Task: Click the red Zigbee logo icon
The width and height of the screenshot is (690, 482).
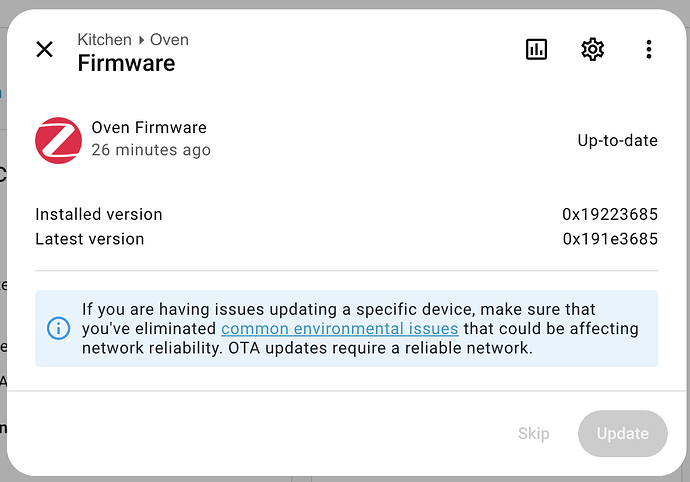Action: 58,140
